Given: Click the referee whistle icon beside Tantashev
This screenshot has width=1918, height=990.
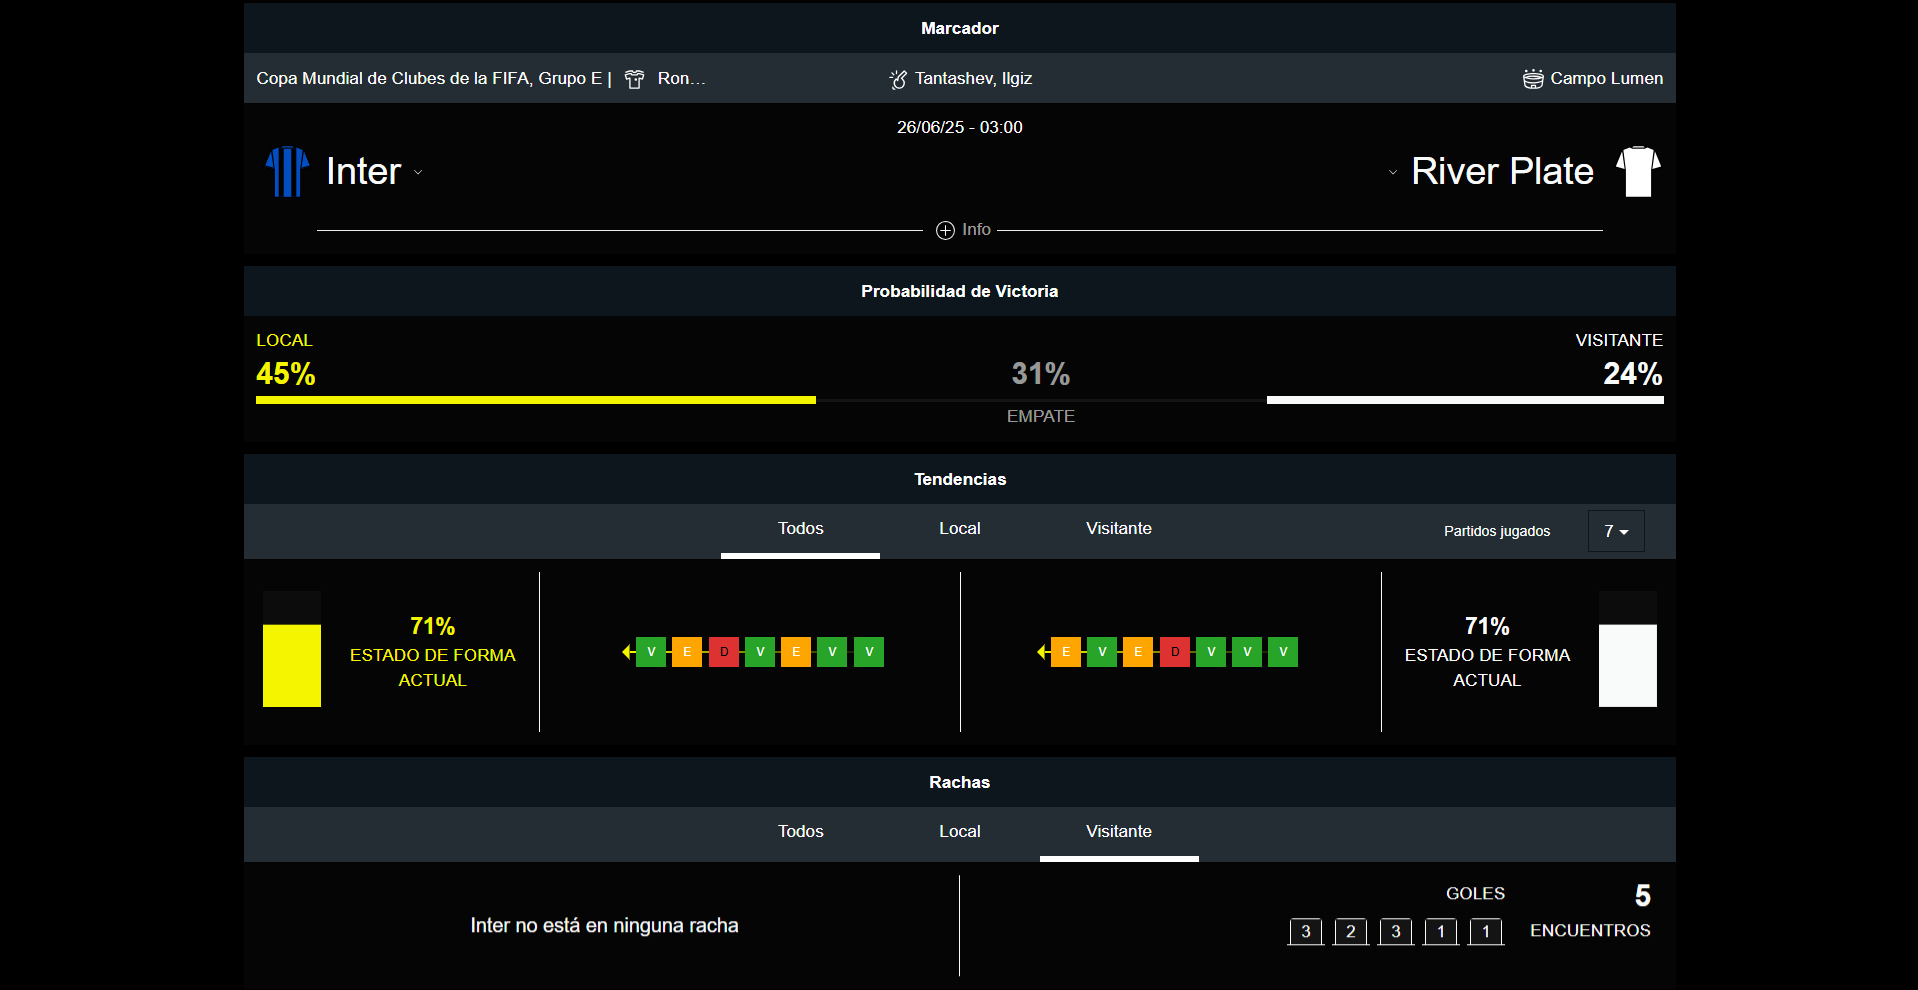Looking at the screenshot, I should (898, 79).
